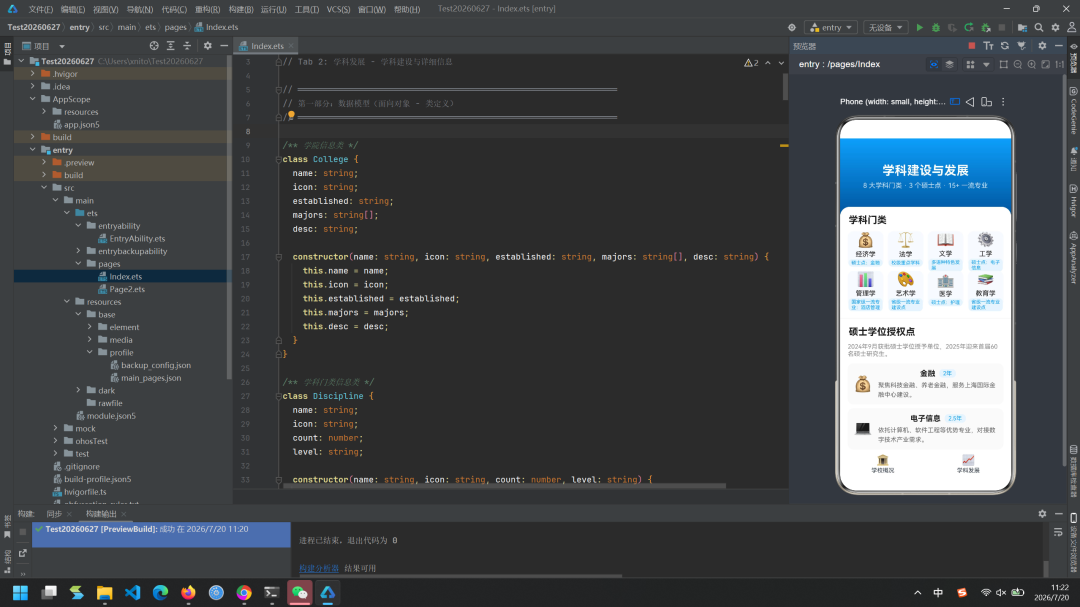
Task: Click the editor horizontal scrollbar
Action: pos(504,486)
